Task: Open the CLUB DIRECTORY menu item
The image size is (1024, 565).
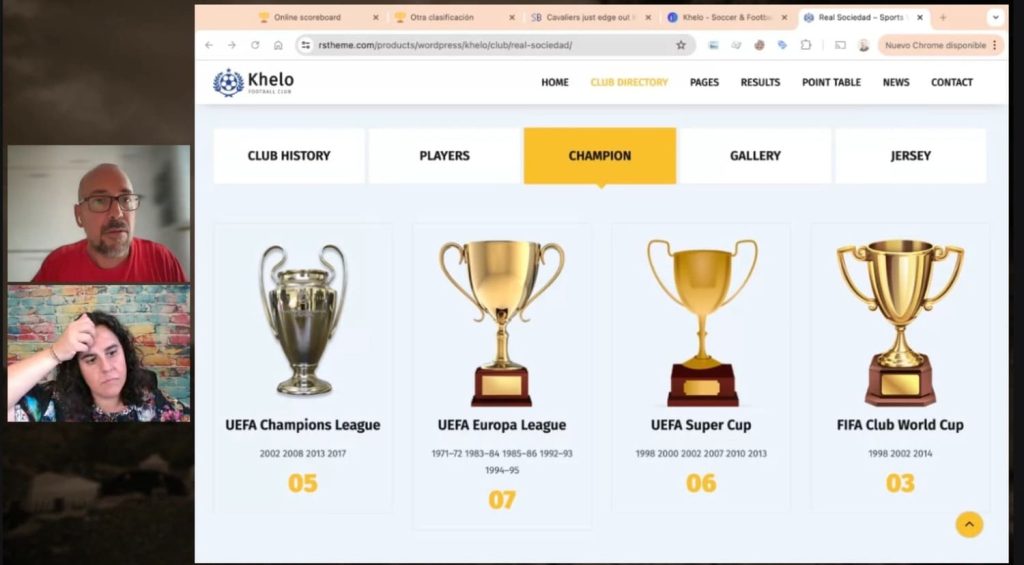Action: point(629,82)
